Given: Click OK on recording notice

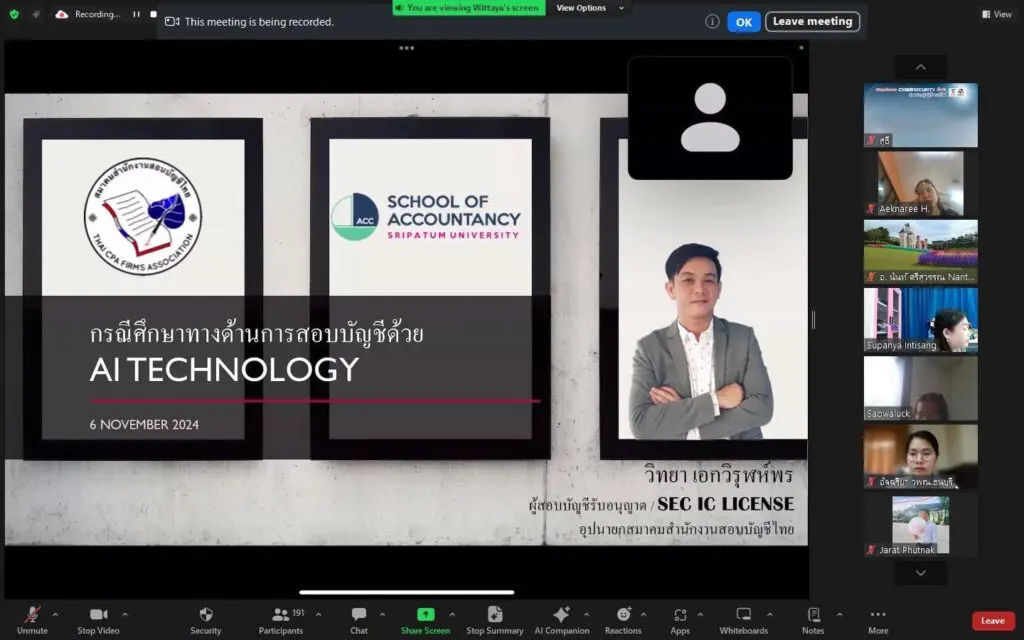Looking at the screenshot, I should click(744, 22).
